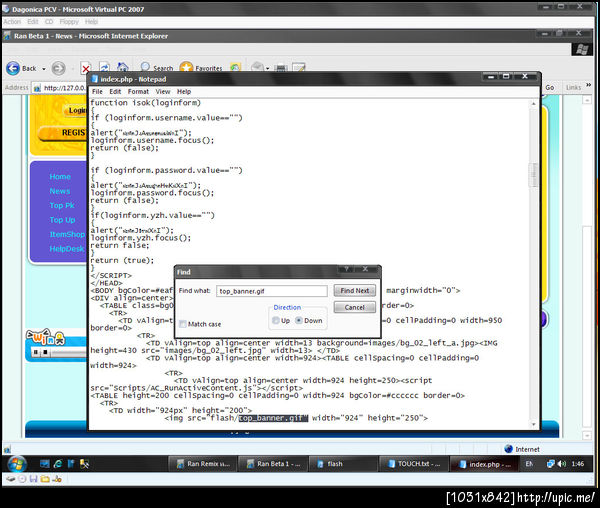
Task: Click the Home link on the web page
Action: point(60,177)
